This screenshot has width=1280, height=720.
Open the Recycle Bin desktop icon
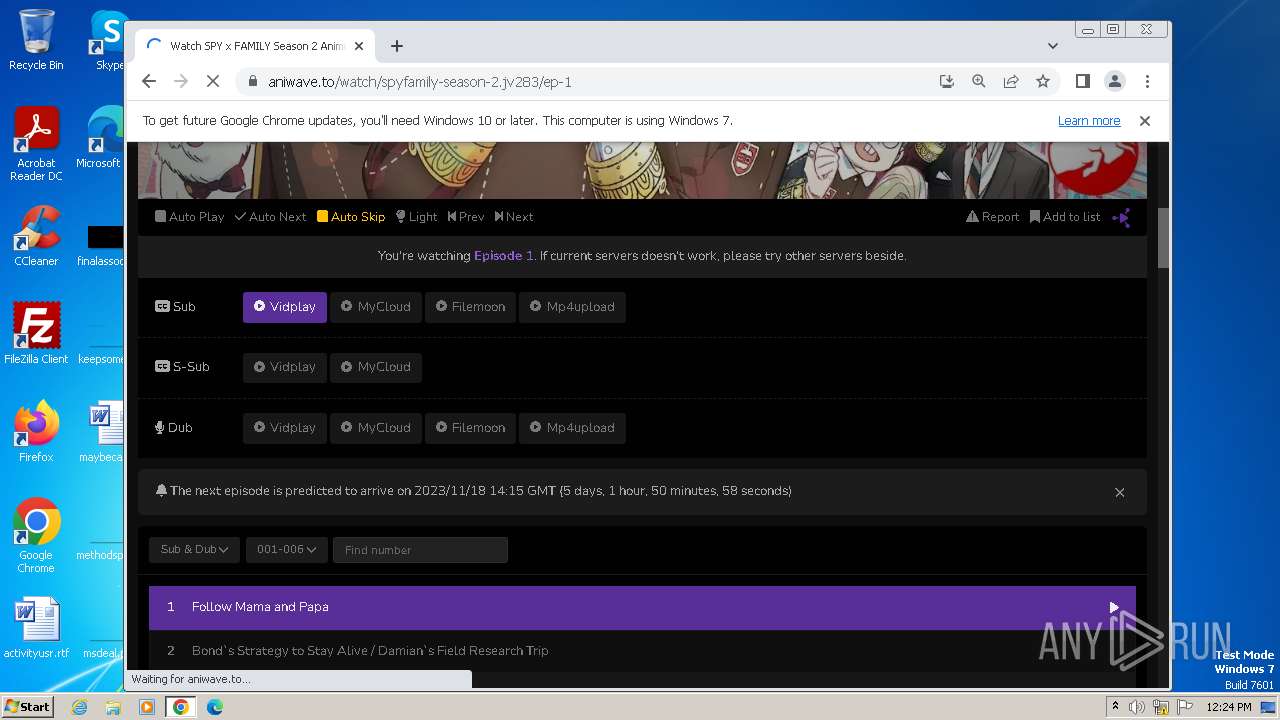pyautogui.click(x=36, y=40)
